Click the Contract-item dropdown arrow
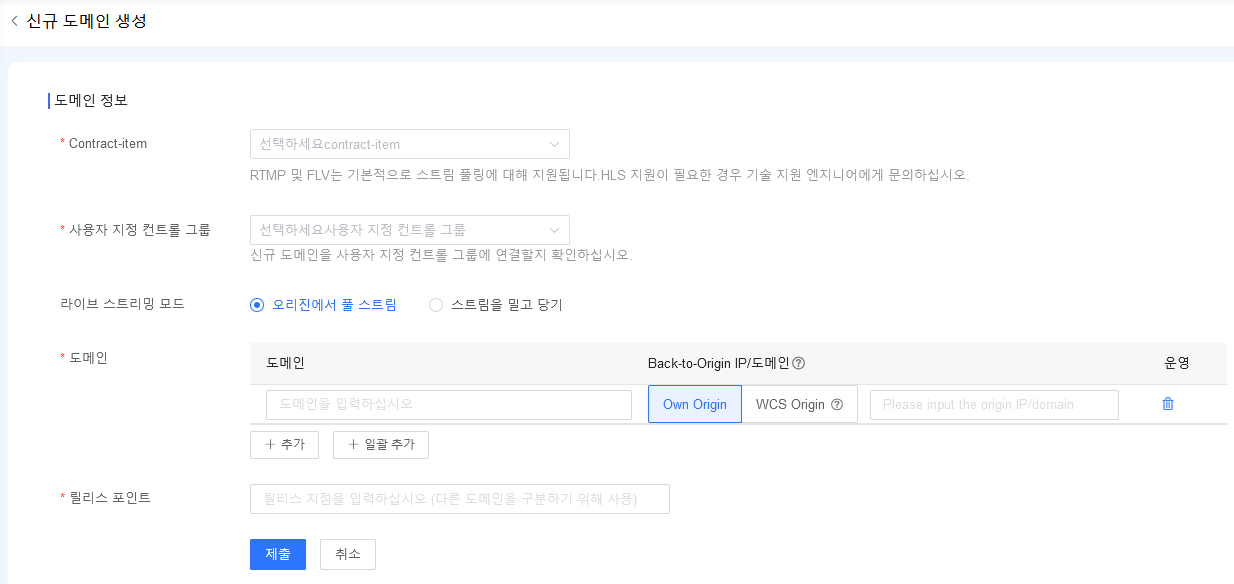The height and width of the screenshot is (584, 1234). tap(554, 143)
